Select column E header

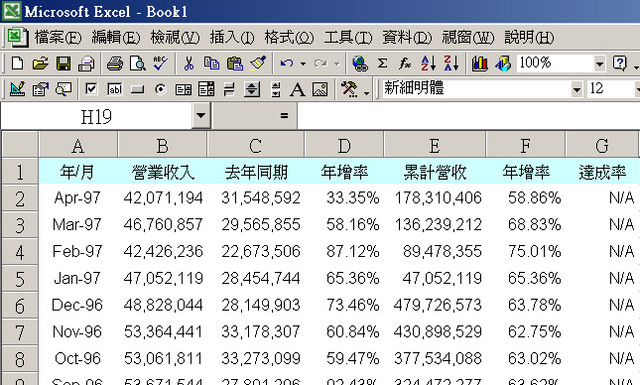[x=434, y=145]
